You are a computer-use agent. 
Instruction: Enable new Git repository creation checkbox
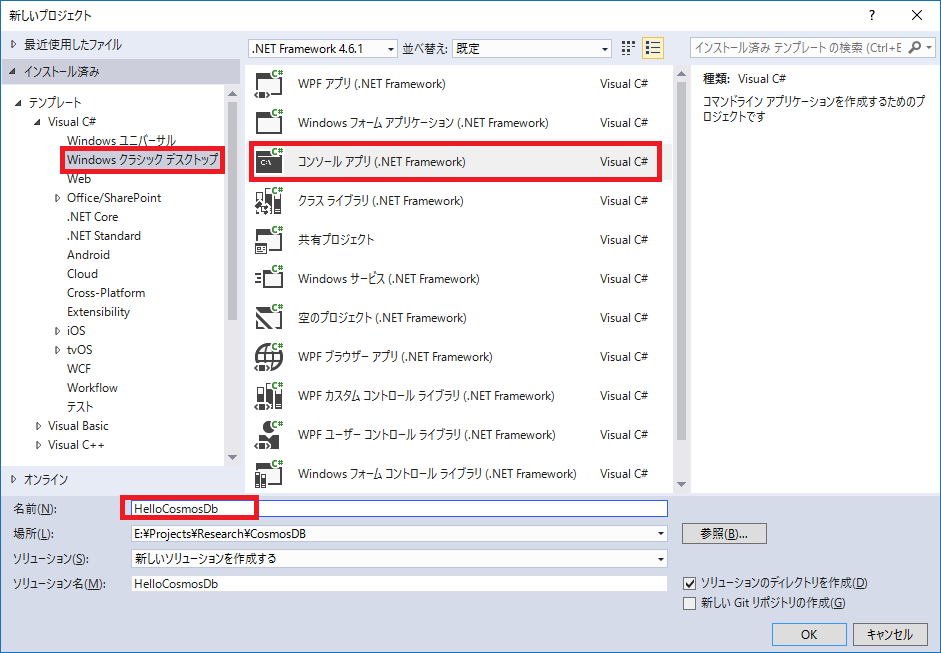coord(690,603)
